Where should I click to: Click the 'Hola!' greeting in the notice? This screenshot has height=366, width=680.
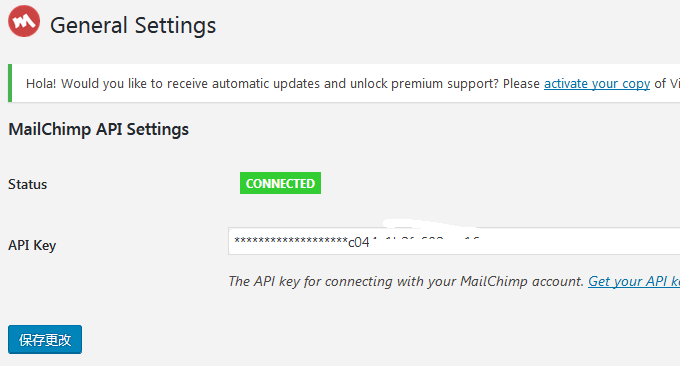tap(41, 83)
